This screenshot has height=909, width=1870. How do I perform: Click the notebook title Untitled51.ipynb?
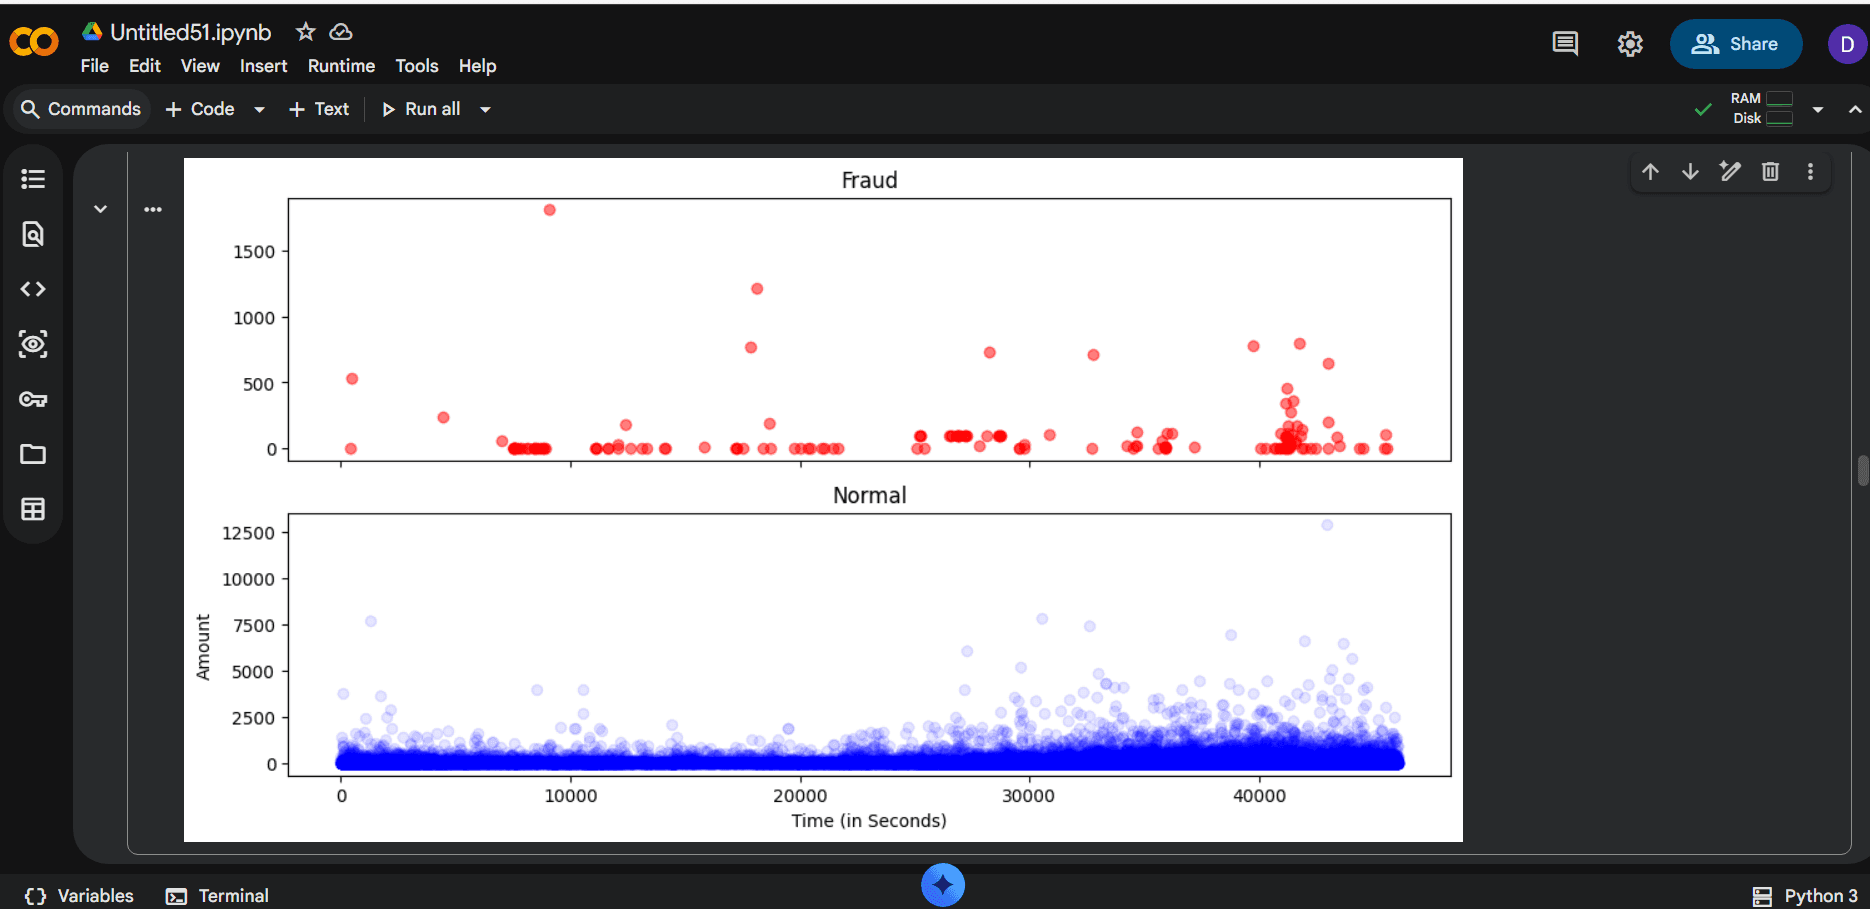pyautogui.click(x=190, y=32)
